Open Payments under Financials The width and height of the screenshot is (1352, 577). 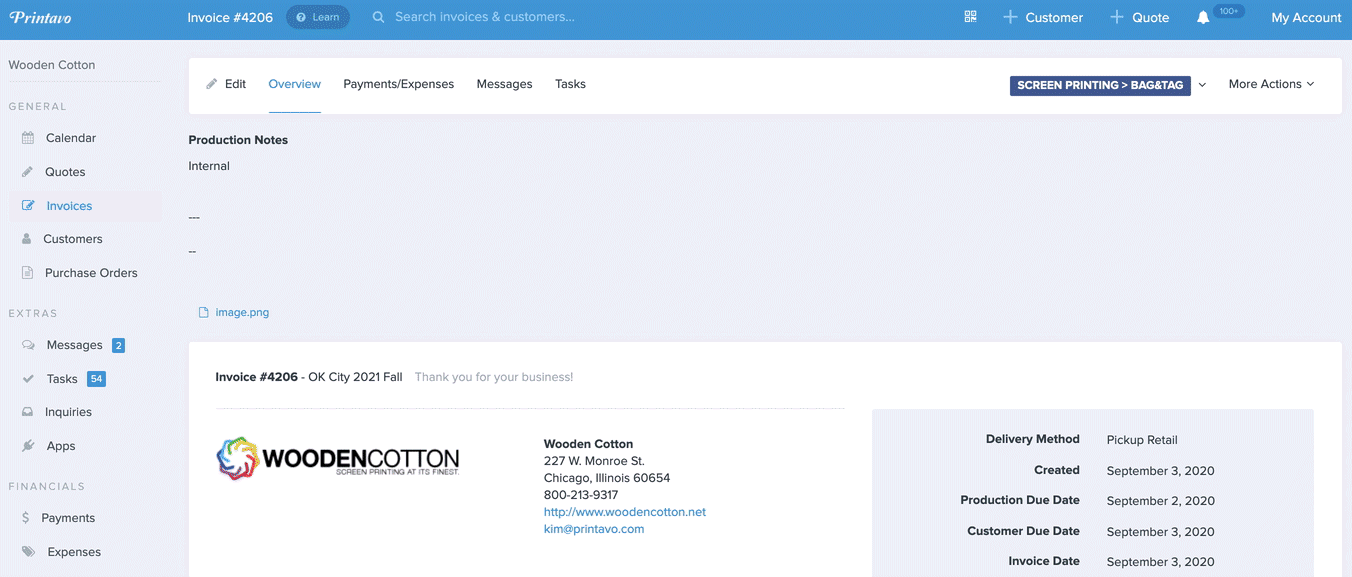point(68,518)
